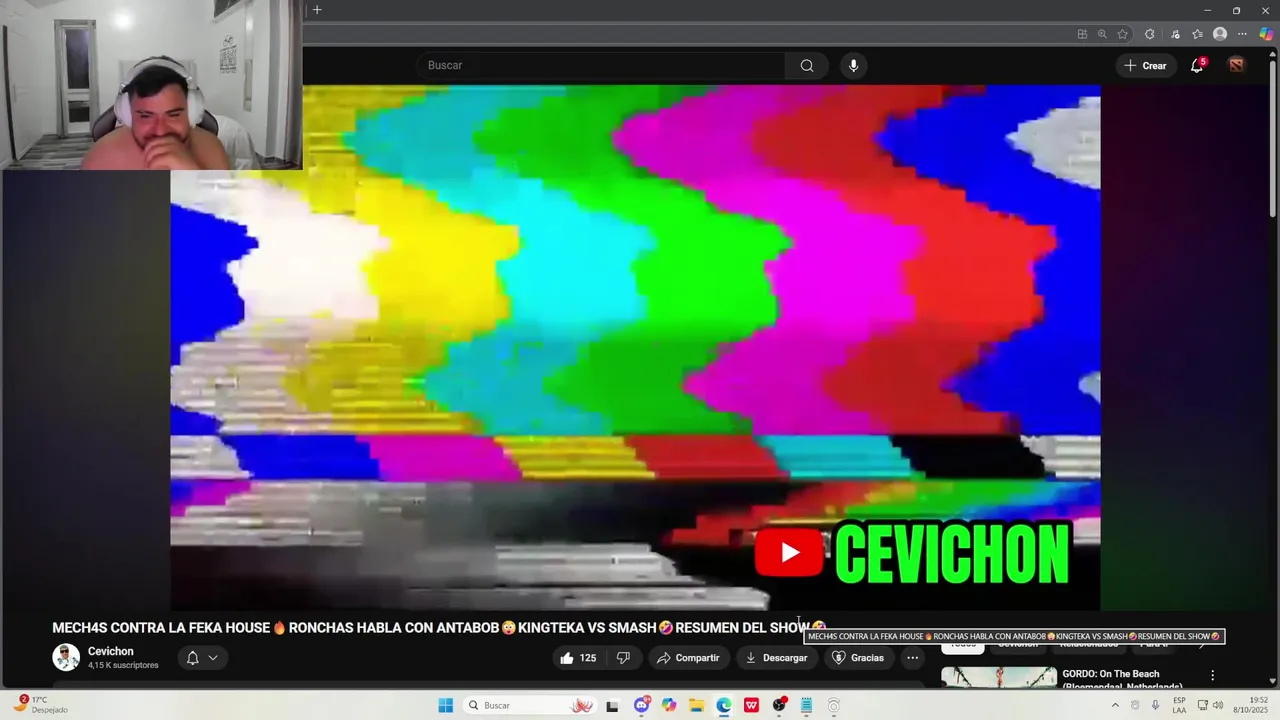The width and height of the screenshot is (1280, 720).
Task: Open the Windows Start menu
Action: pyautogui.click(x=446, y=705)
